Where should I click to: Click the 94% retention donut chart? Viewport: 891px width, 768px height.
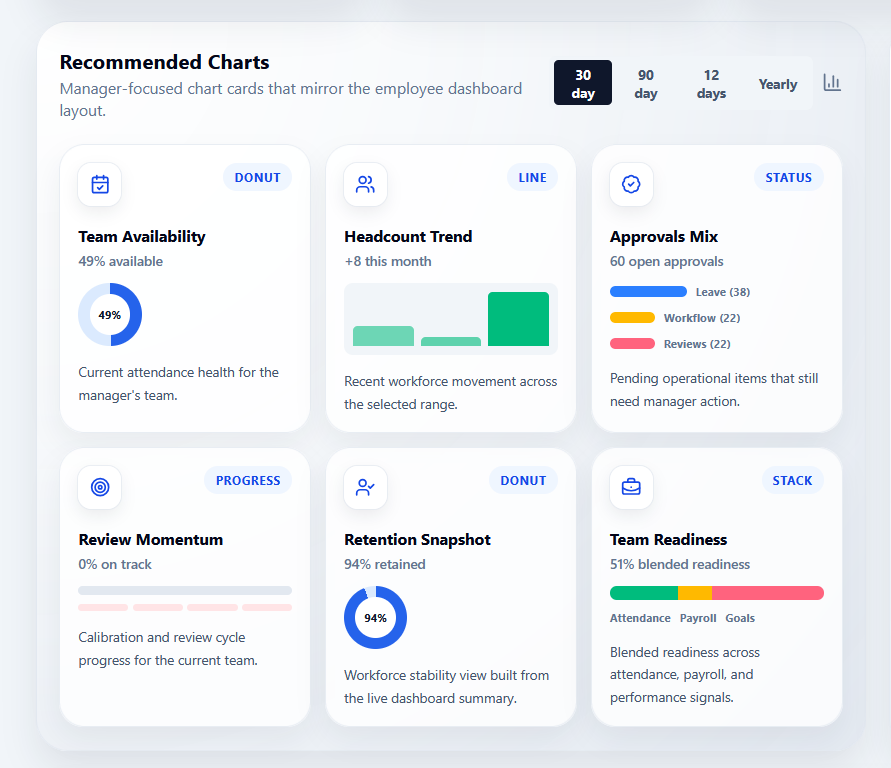click(376, 617)
